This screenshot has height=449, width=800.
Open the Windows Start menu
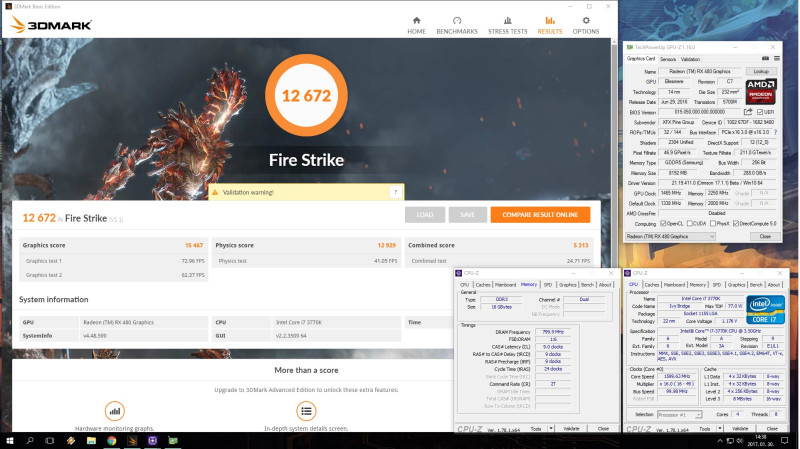coord(9,440)
